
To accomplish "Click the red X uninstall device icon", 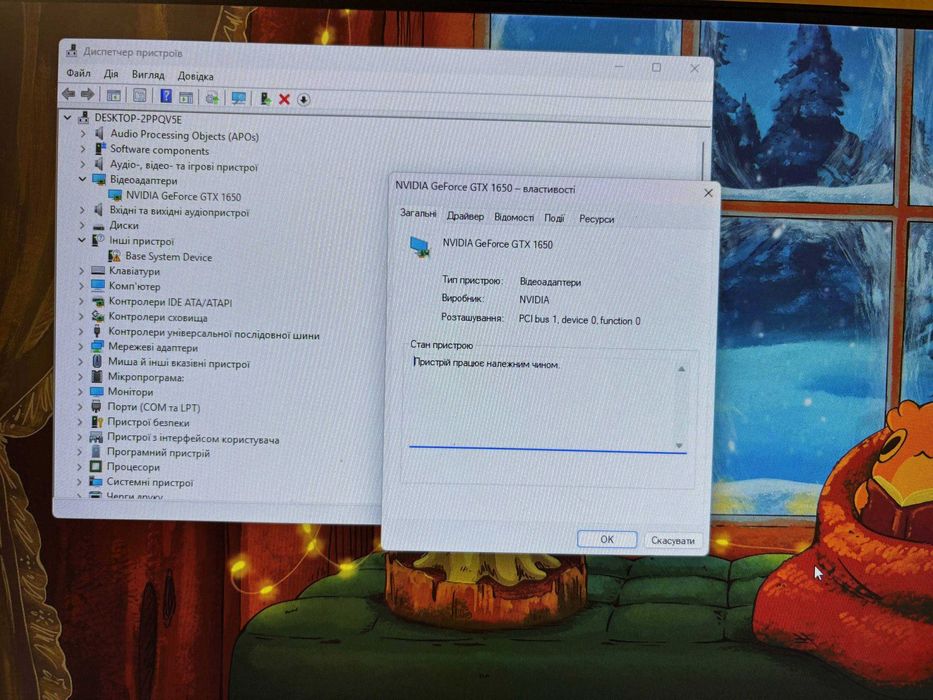I will tap(284, 99).
